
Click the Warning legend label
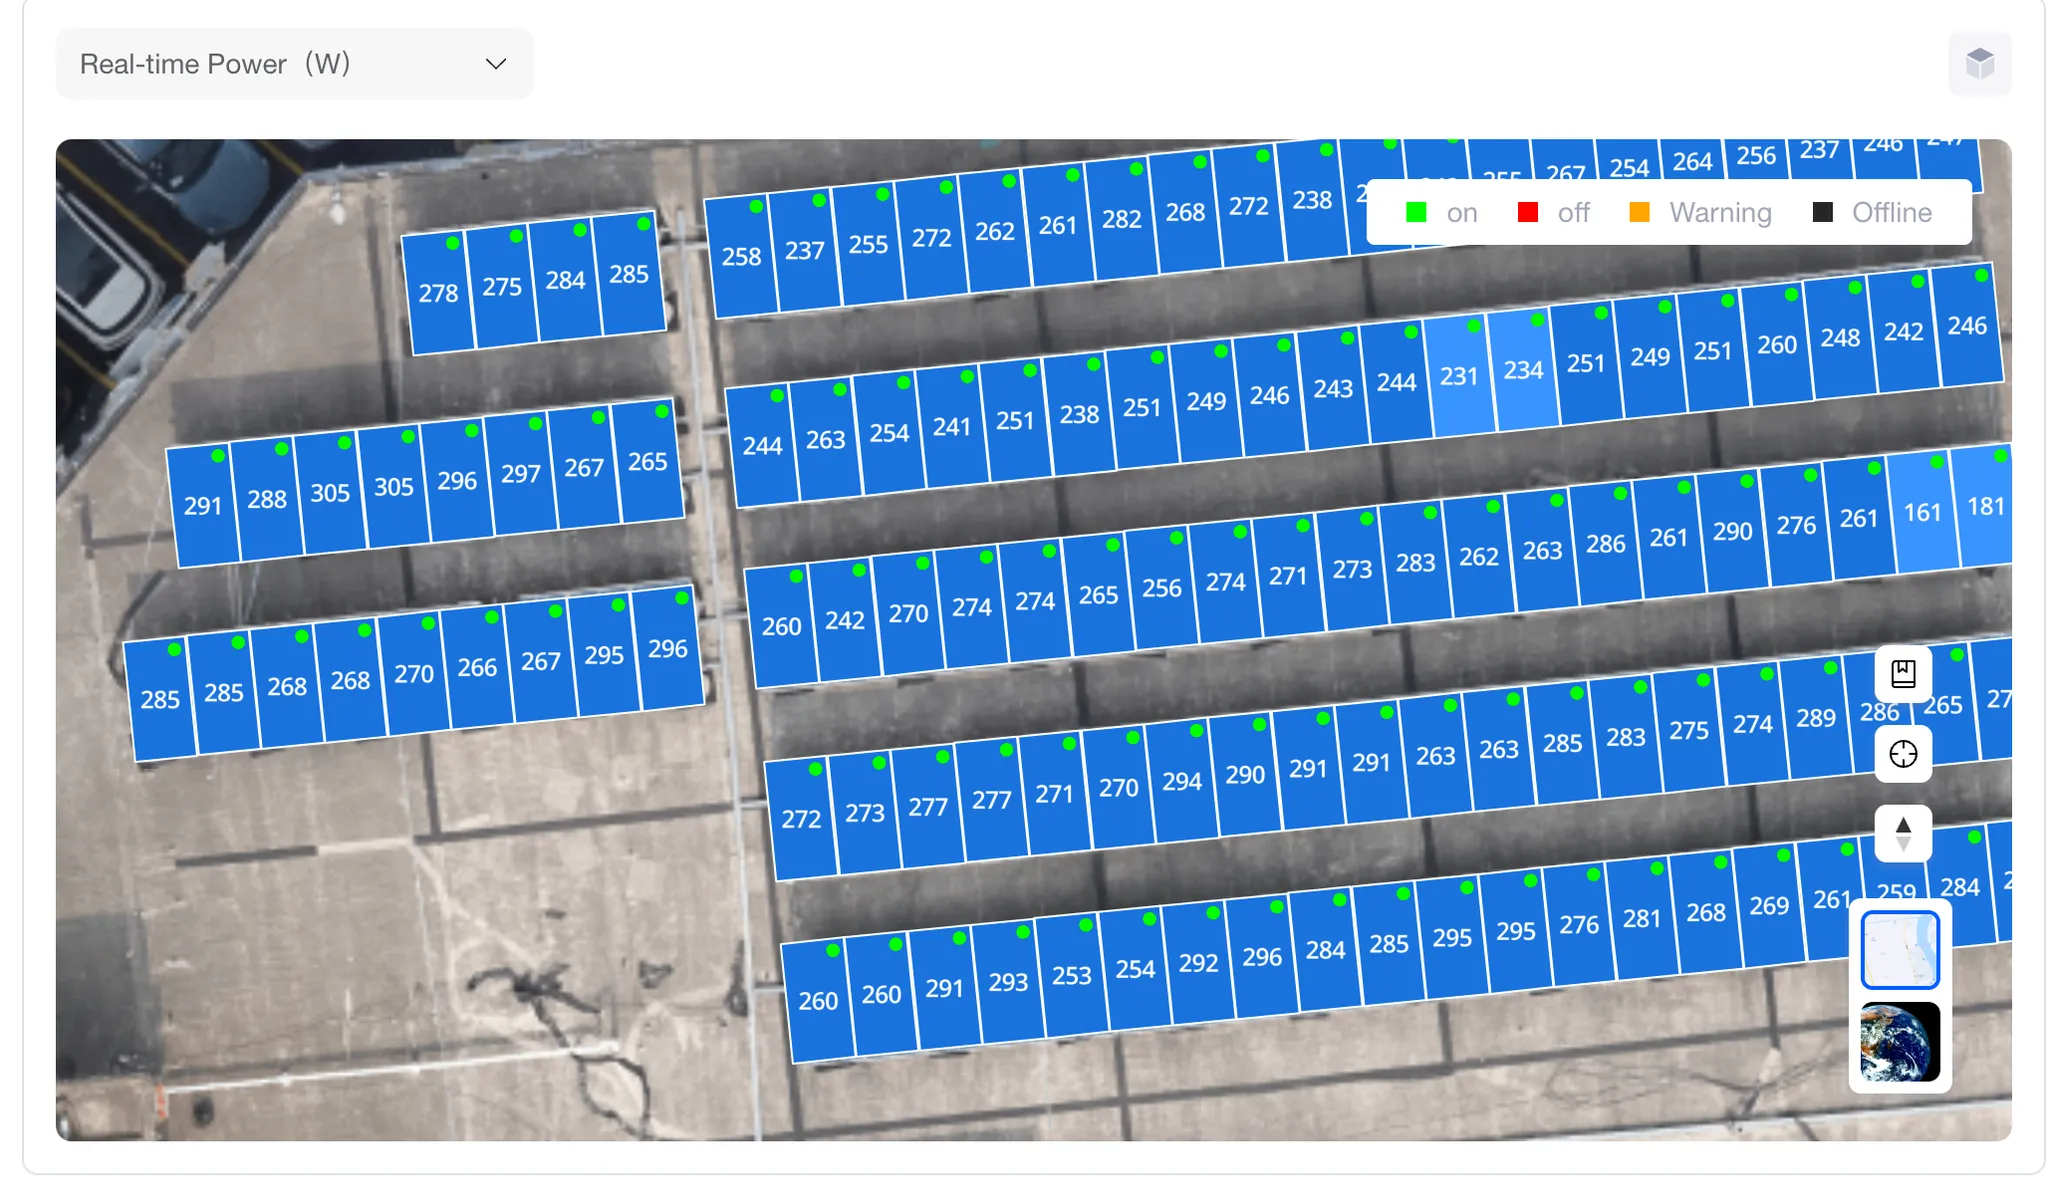click(1720, 212)
